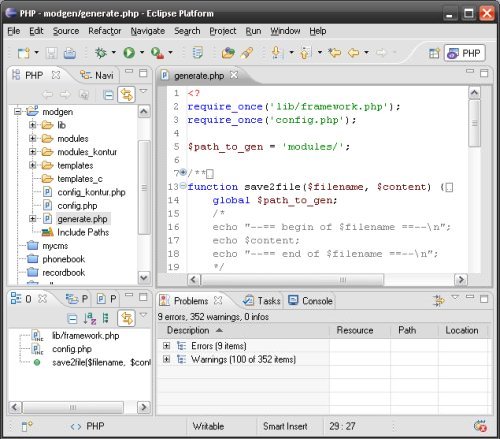This screenshot has height=439, width=500.
Task: Click the Open Task list toolbar icon
Action: point(197,53)
